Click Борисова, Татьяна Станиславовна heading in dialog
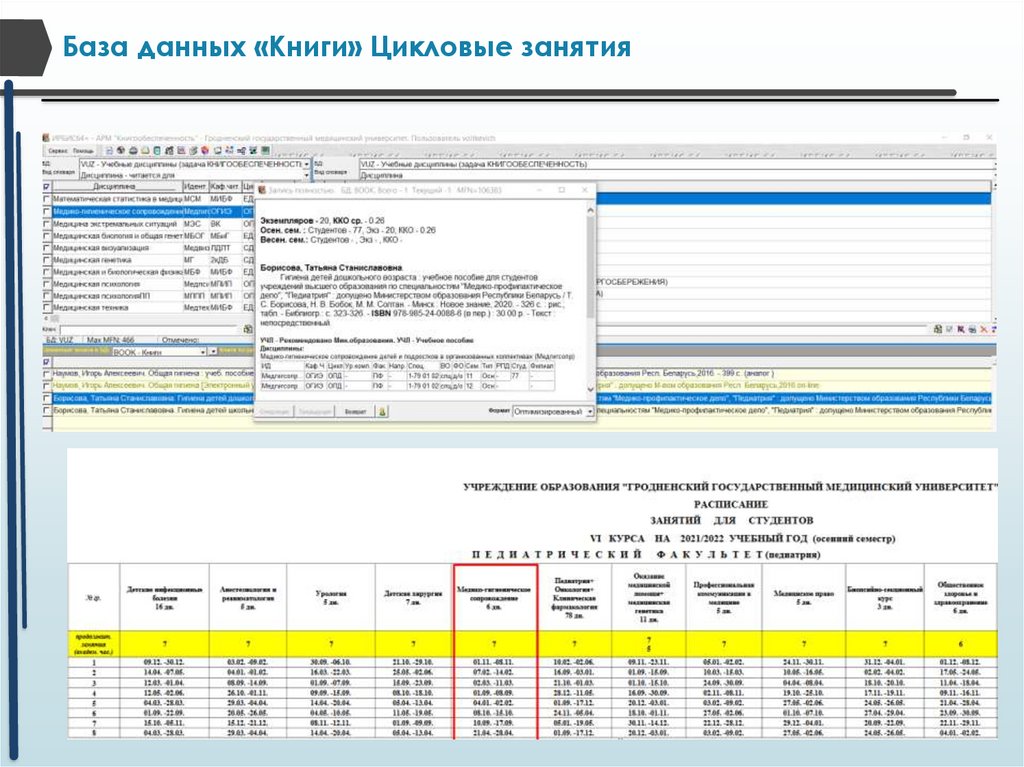The width and height of the screenshot is (1024, 767). tap(331, 268)
